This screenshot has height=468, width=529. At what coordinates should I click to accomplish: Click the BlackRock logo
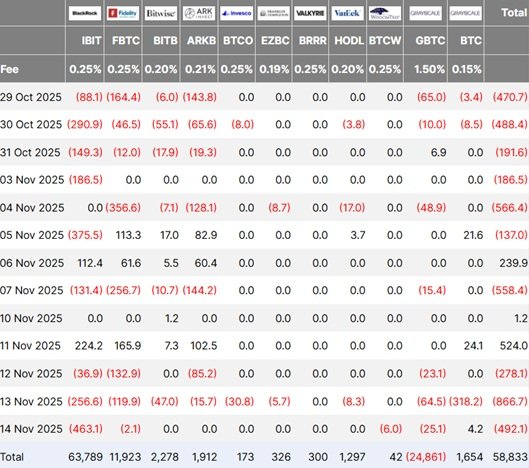click(x=85, y=13)
